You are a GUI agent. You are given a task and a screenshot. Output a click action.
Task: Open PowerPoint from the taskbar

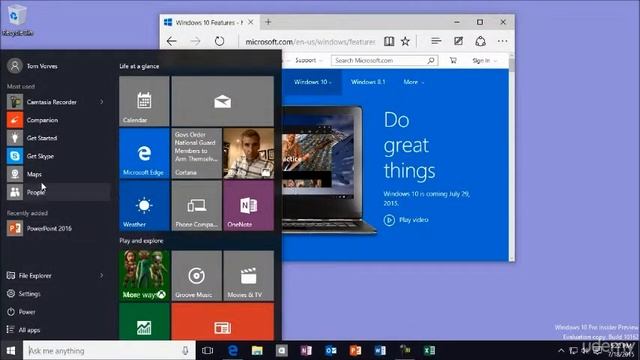click(355, 350)
